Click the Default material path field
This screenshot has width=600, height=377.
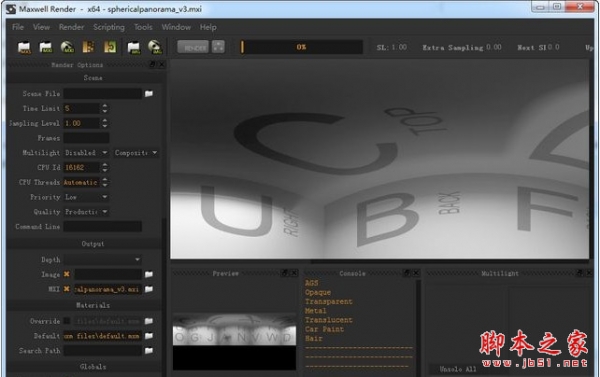pyautogui.click(x=103, y=336)
